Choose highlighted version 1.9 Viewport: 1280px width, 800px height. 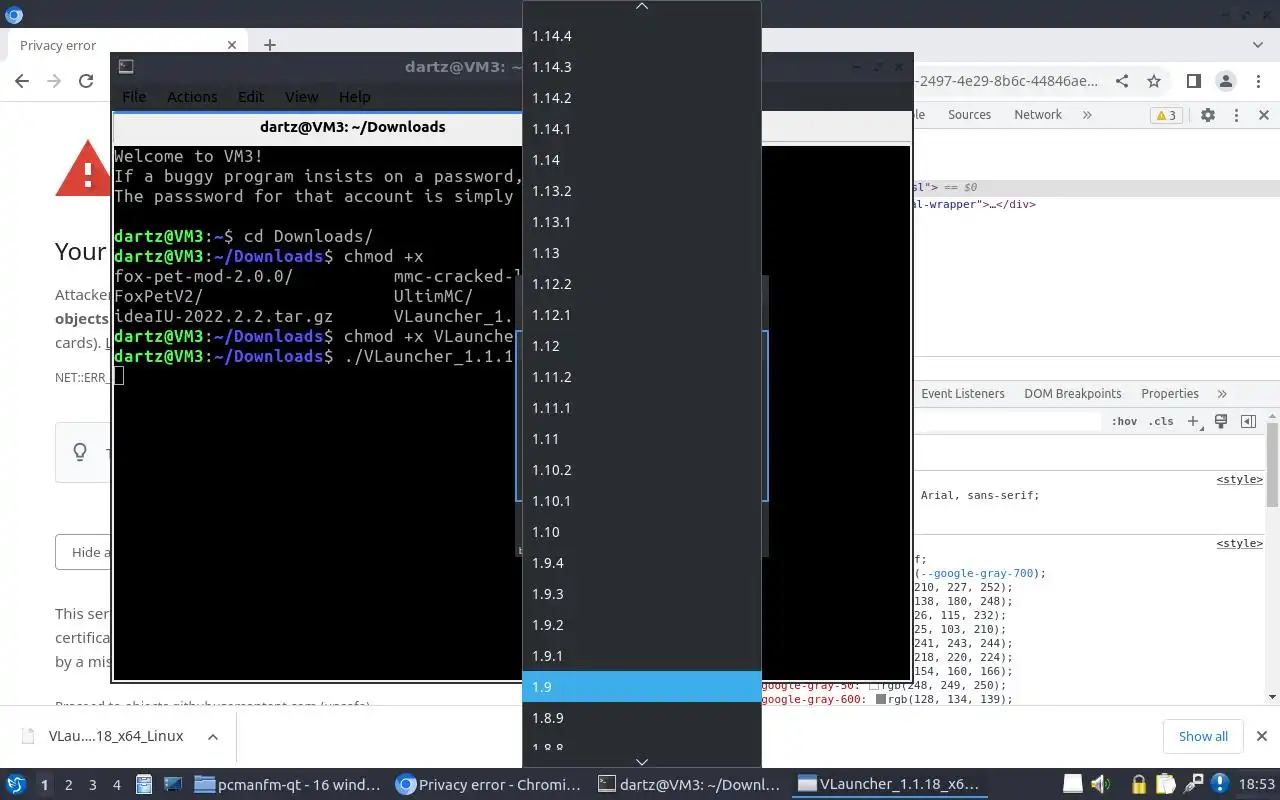641,687
